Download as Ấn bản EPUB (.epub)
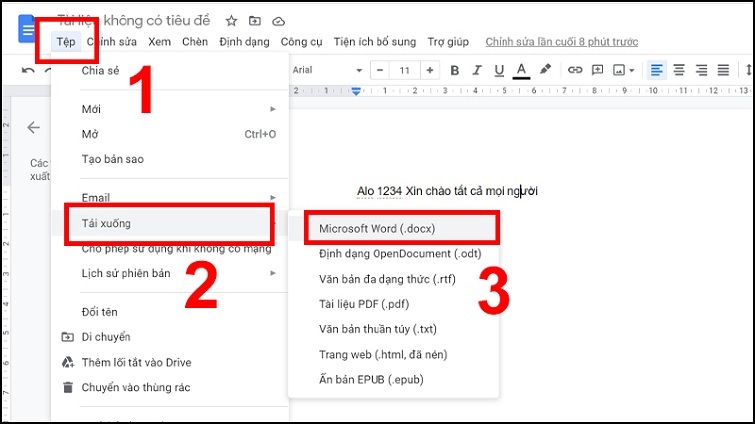Image resolution: width=755 pixels, height=424 pixels. point(393,380)
